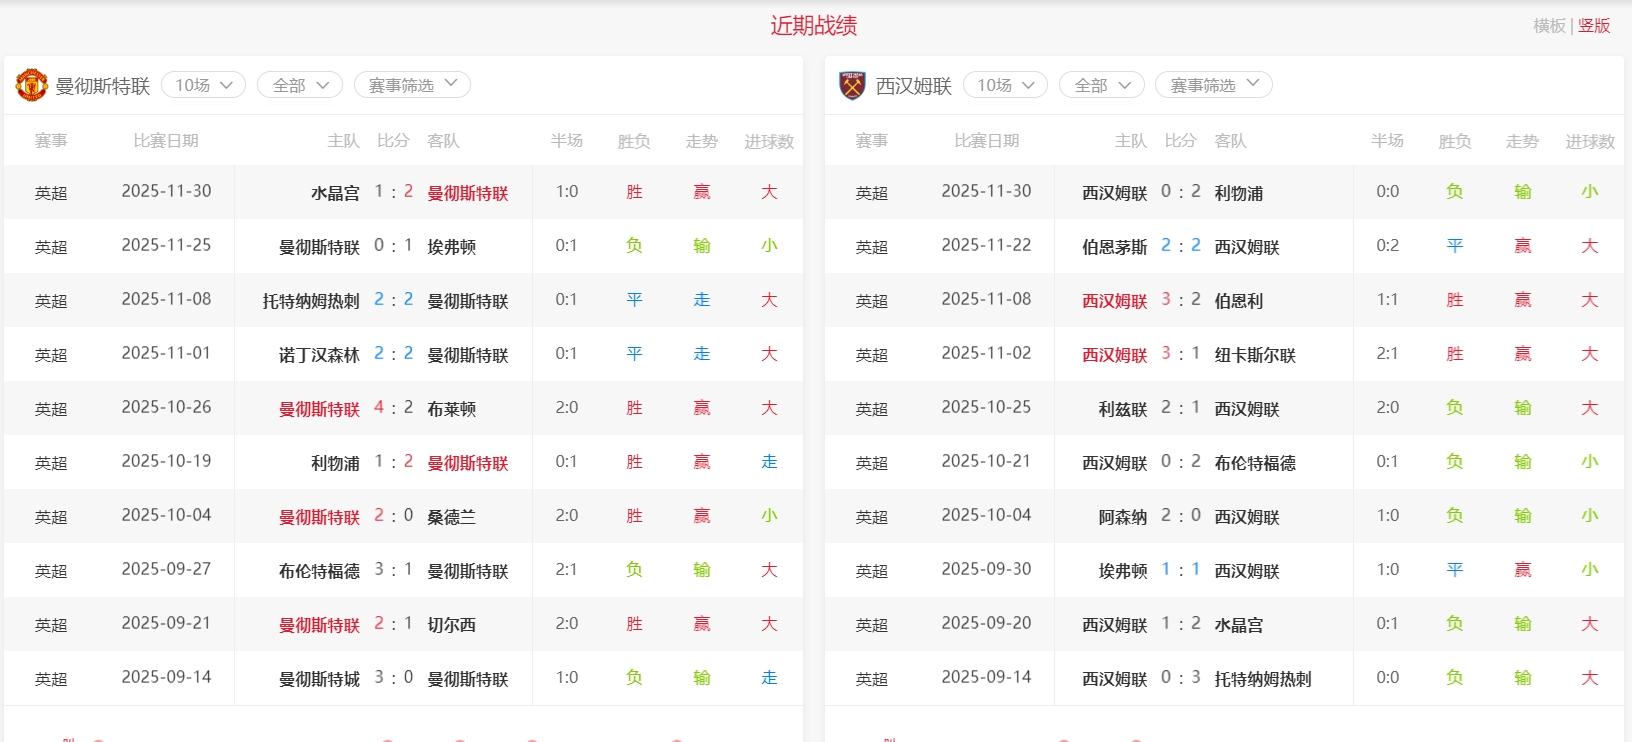
Task: Click the 进球数 column header for Manchester United
Action: [768, 141]
